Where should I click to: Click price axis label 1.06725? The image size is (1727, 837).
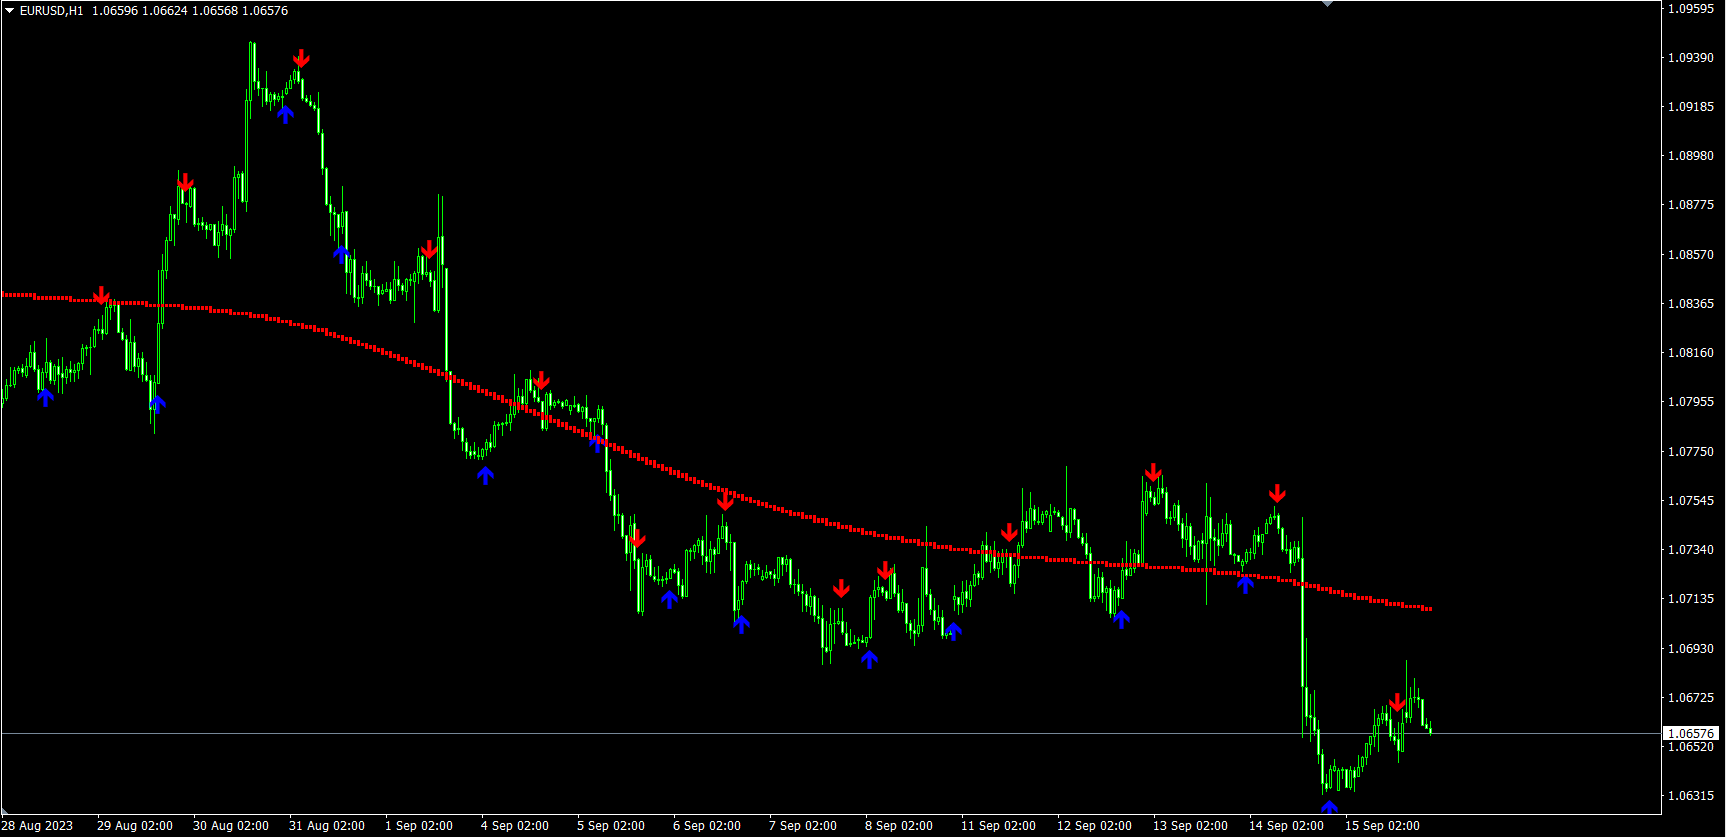click(x=1691, y=698)
